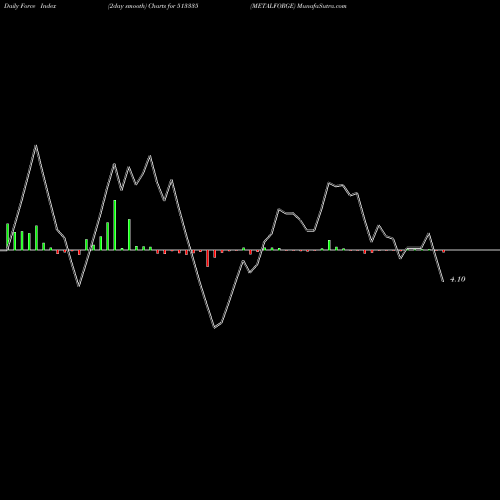Click the 4.10 value label

tap(458, 279)
